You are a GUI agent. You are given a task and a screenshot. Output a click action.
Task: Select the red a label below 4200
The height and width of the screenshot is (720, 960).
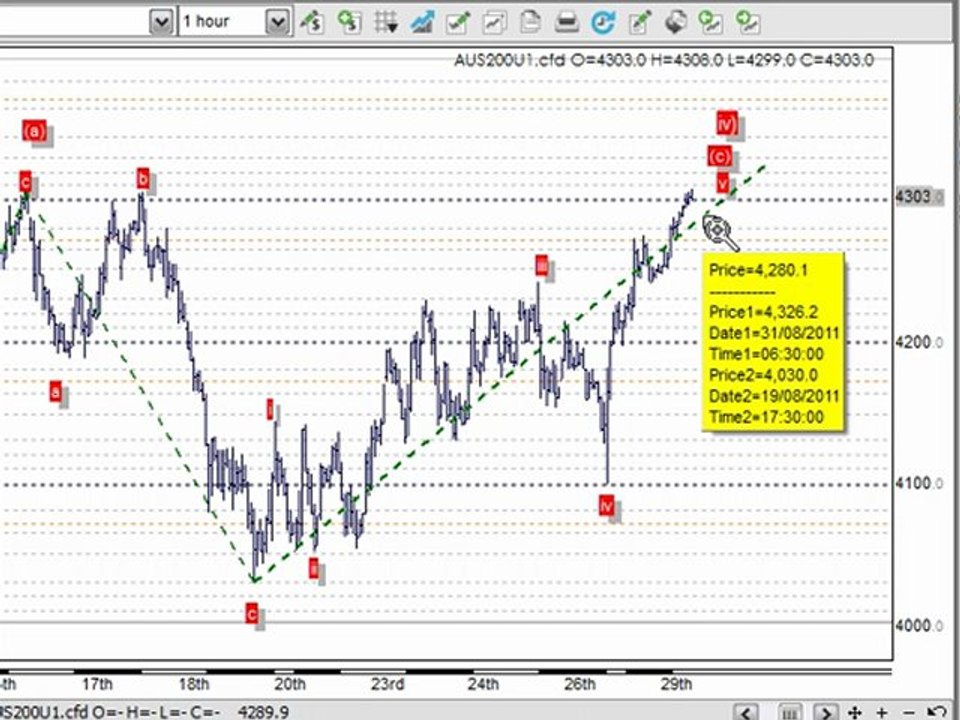click(56, 392)
